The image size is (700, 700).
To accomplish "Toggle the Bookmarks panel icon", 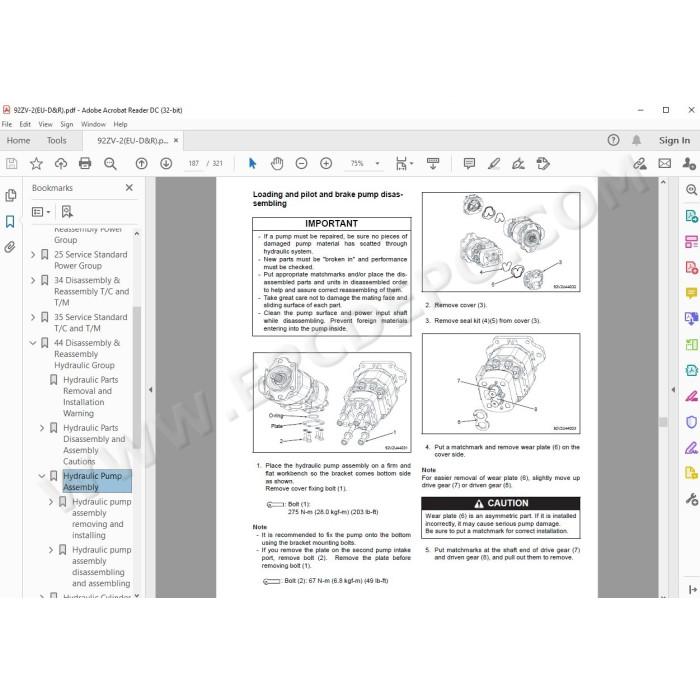I will click(x=10, y=221).
